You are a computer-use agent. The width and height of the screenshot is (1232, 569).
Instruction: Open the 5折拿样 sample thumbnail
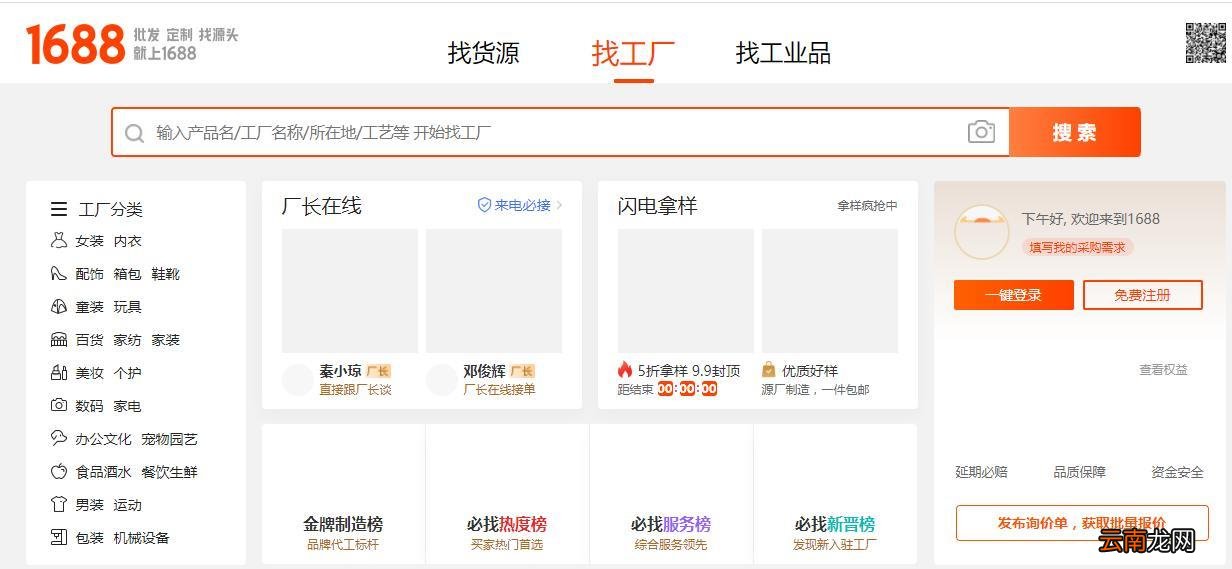coord(686,291)
